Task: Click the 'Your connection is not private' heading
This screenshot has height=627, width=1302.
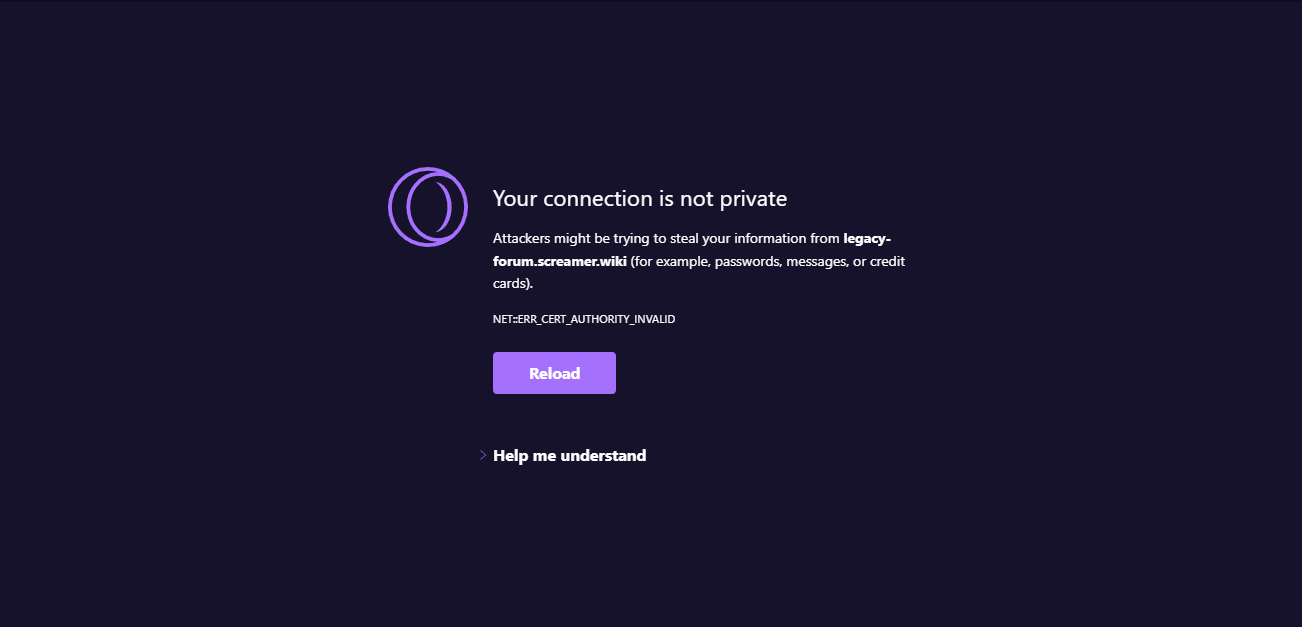Action: [x=640, y=198]
